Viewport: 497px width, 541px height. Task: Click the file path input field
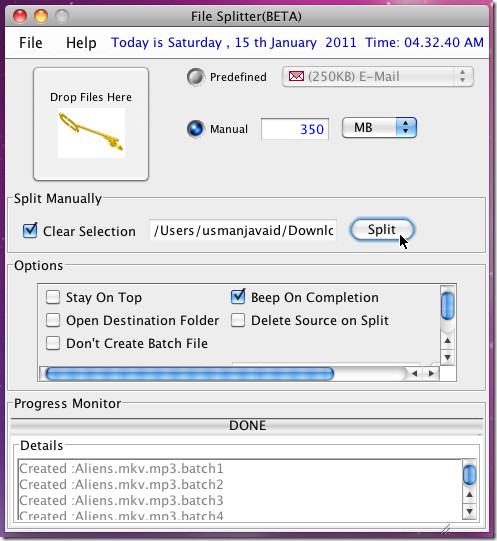click(x=243, y=230)
